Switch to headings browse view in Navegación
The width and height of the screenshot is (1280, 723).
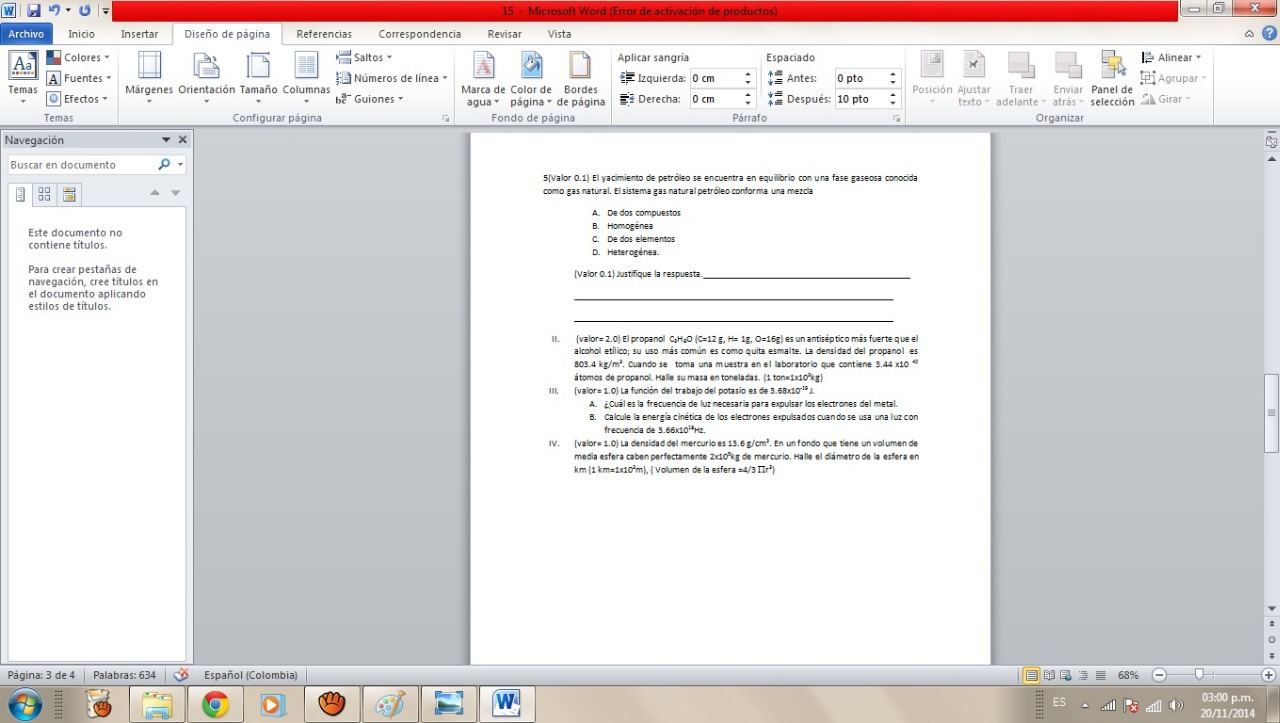20,194
